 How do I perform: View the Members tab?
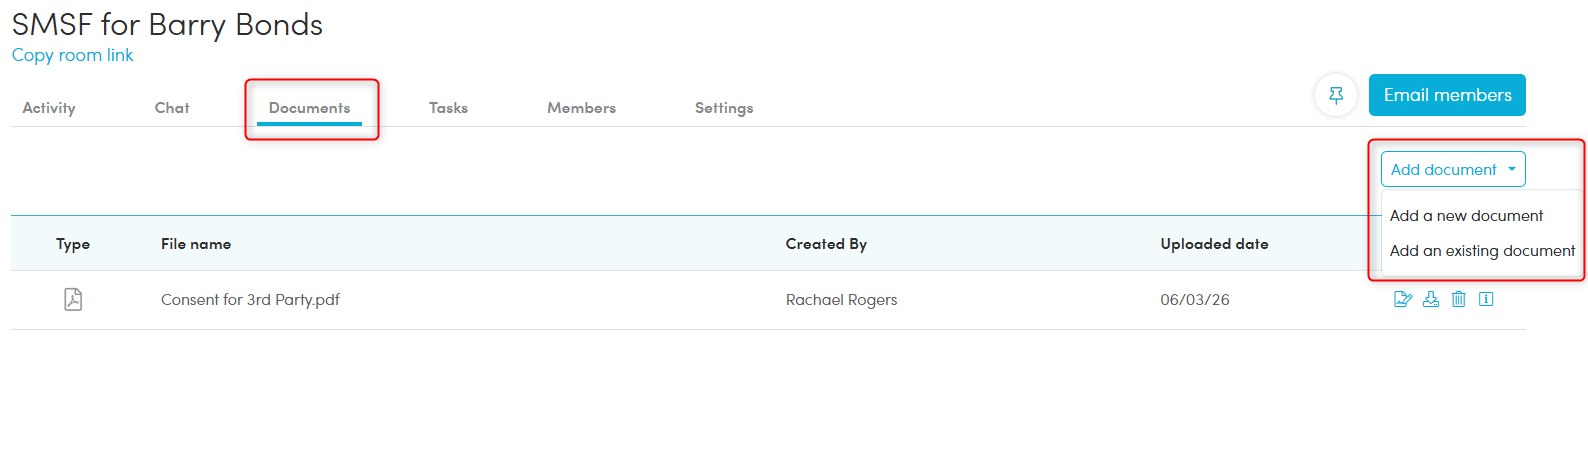tap(581, 108)
